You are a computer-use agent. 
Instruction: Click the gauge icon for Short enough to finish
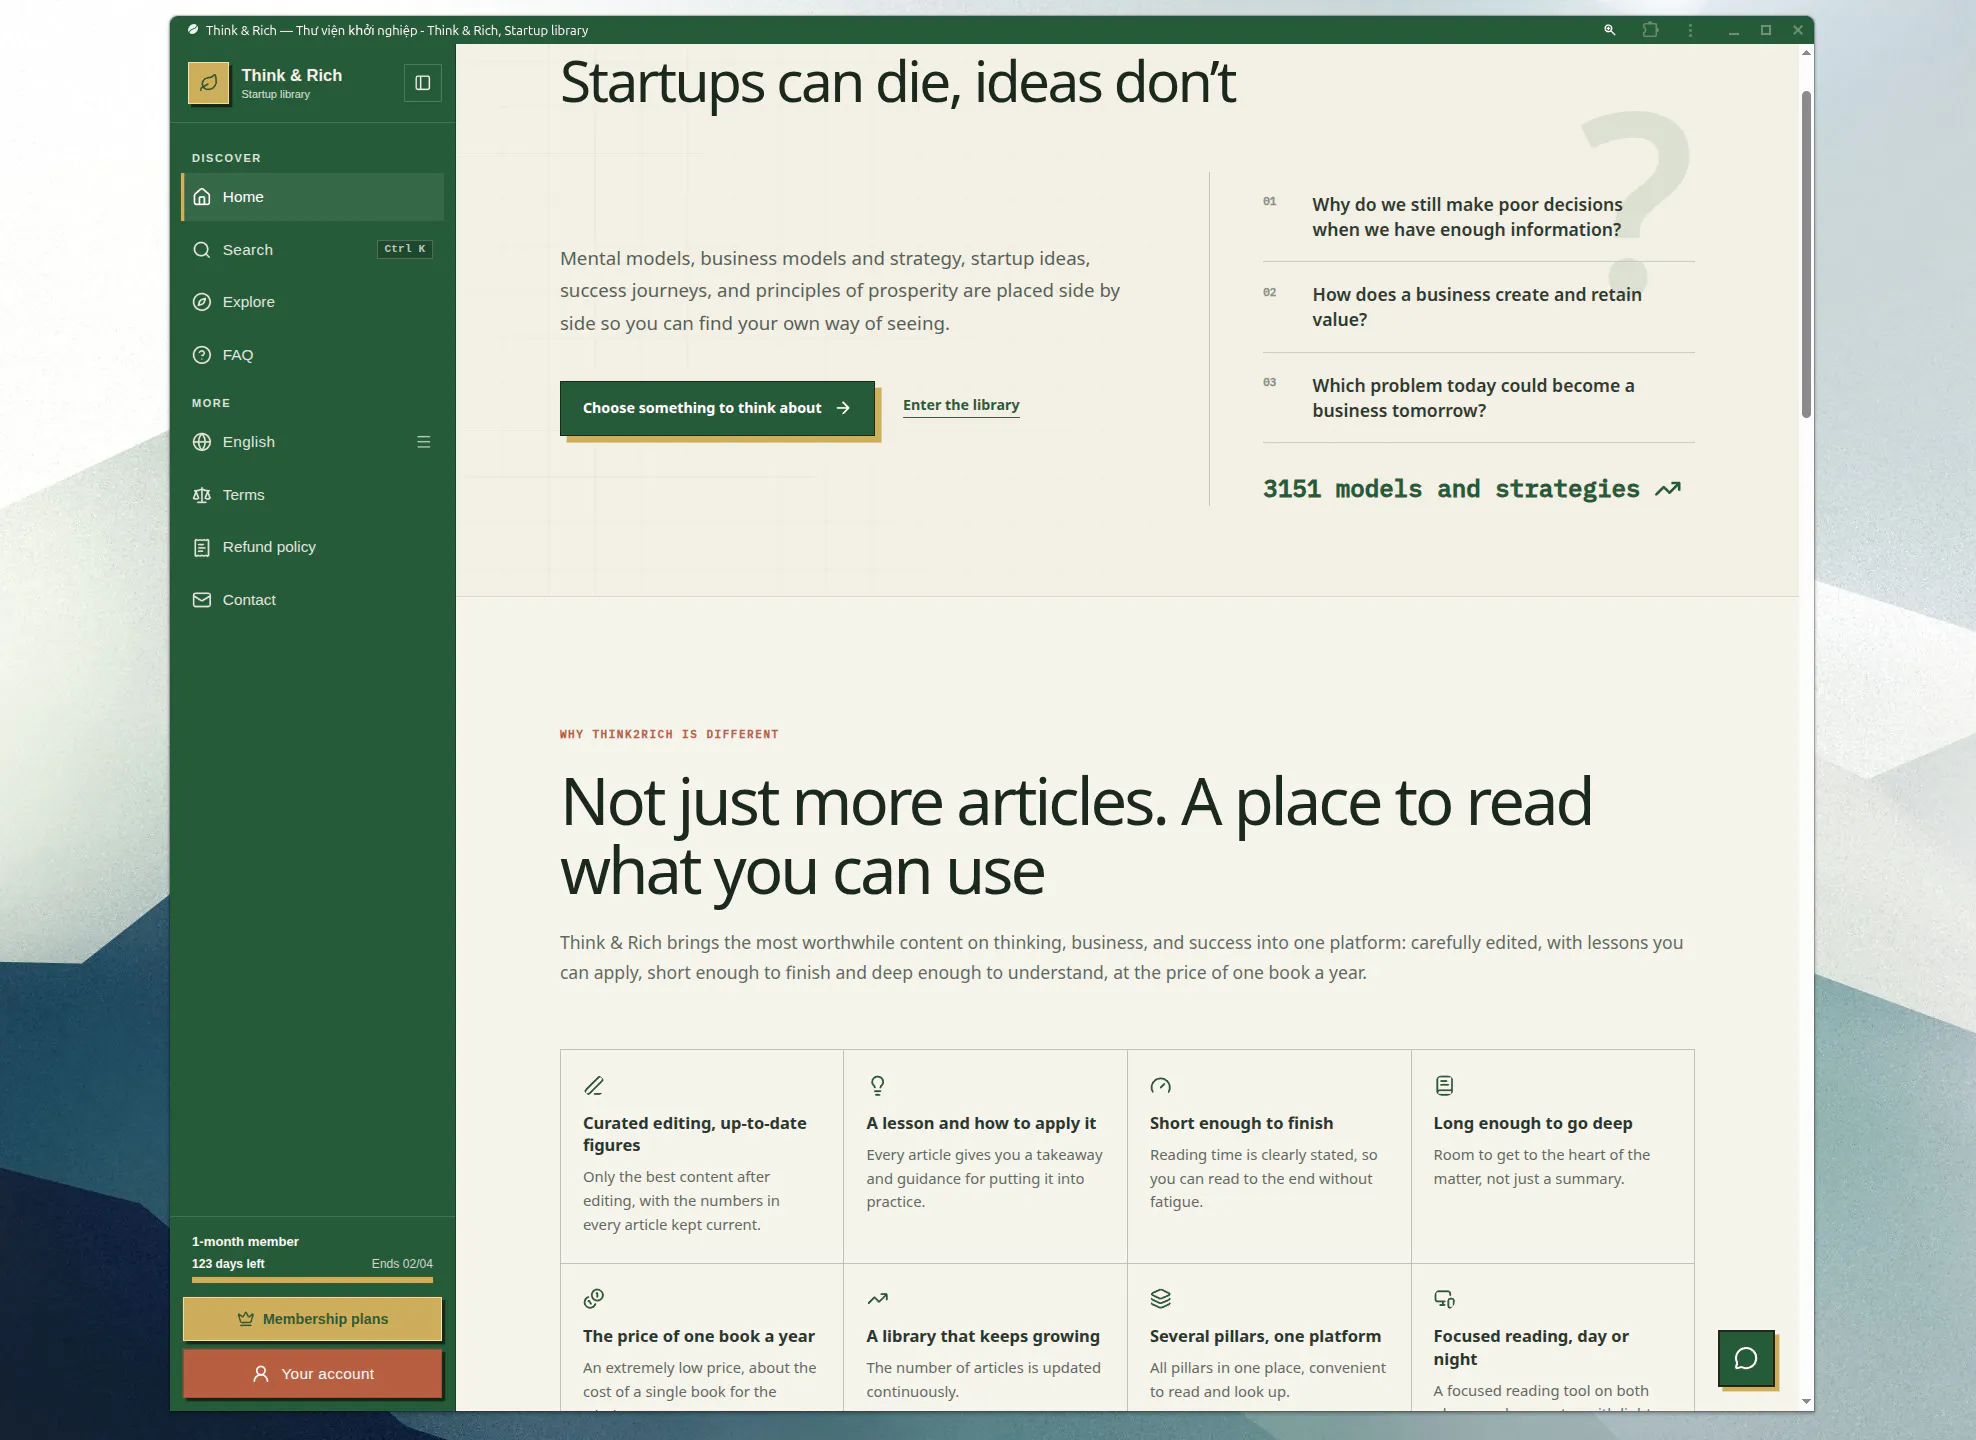(x=1160, y=1085)
